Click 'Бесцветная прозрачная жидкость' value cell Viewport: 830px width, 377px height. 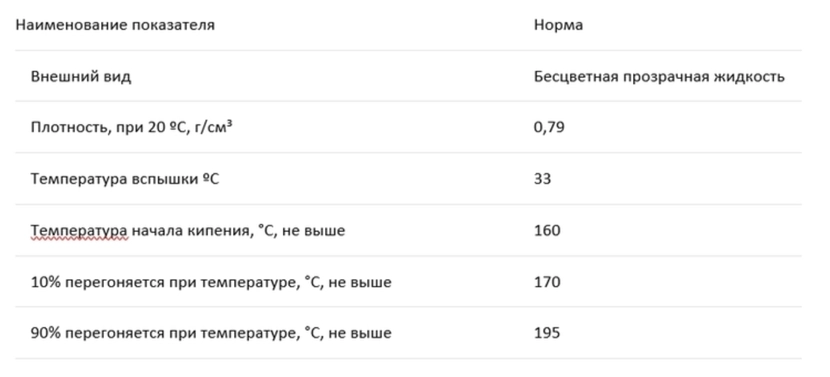point(659,76)
